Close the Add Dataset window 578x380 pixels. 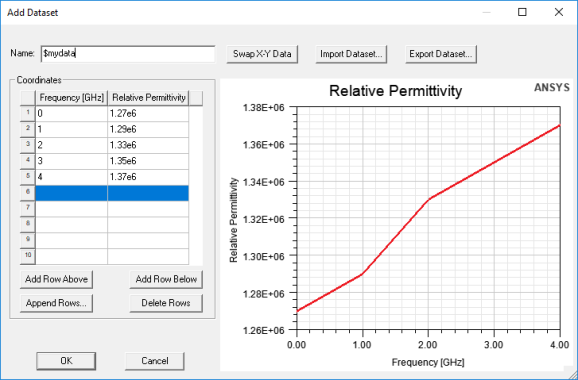559,12
